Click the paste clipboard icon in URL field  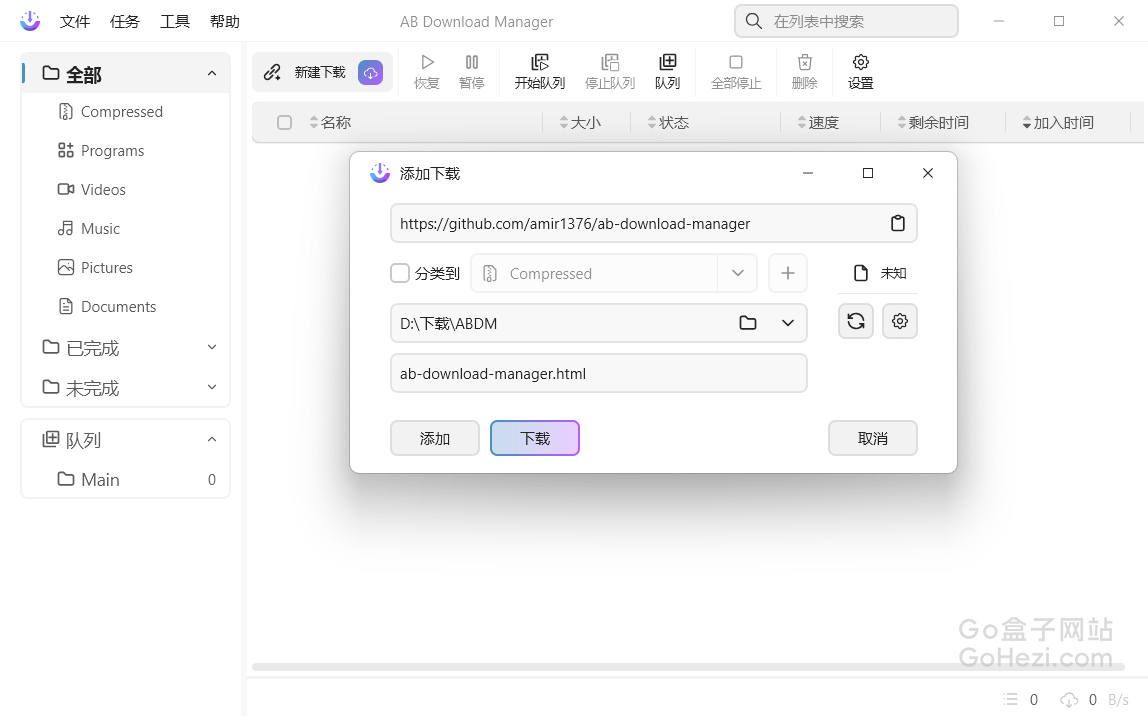[x=897, y=224]
